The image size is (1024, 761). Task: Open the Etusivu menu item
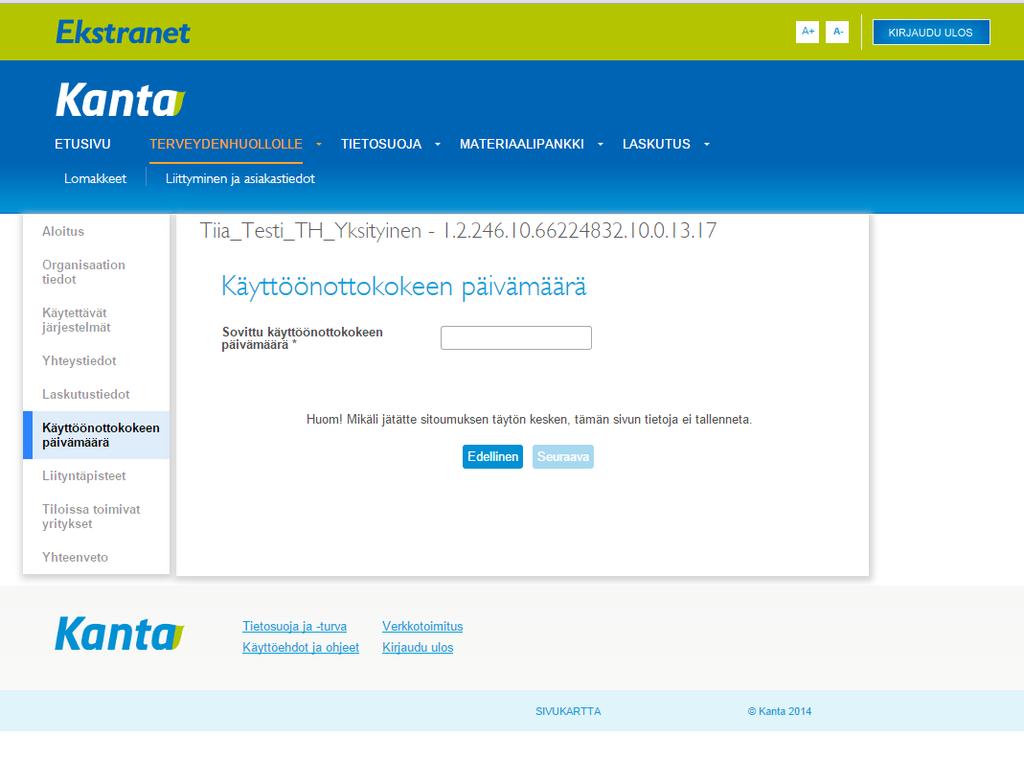point(82,144)
